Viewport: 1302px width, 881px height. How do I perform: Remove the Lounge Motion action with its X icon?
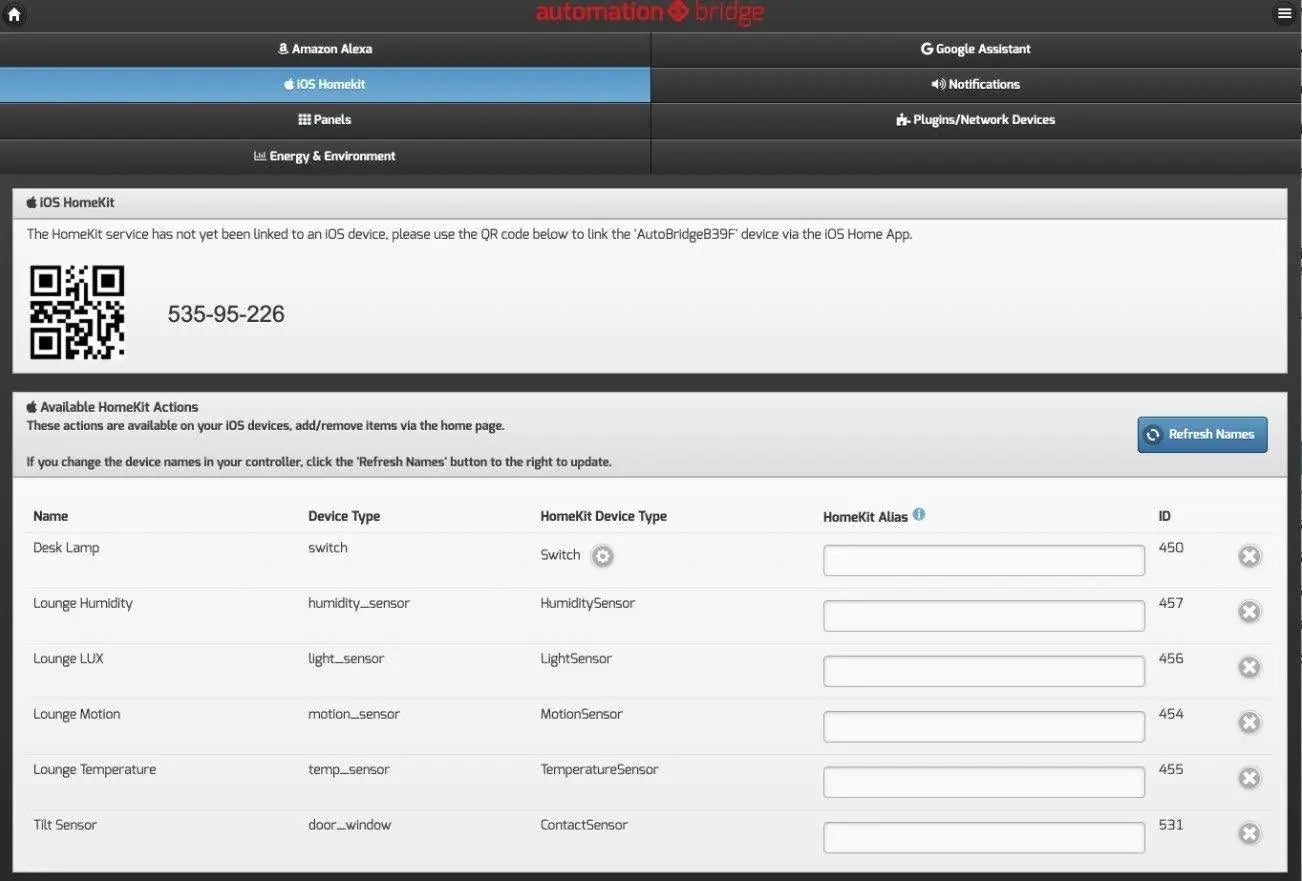pyautogui.click(x=1249, y=721)
